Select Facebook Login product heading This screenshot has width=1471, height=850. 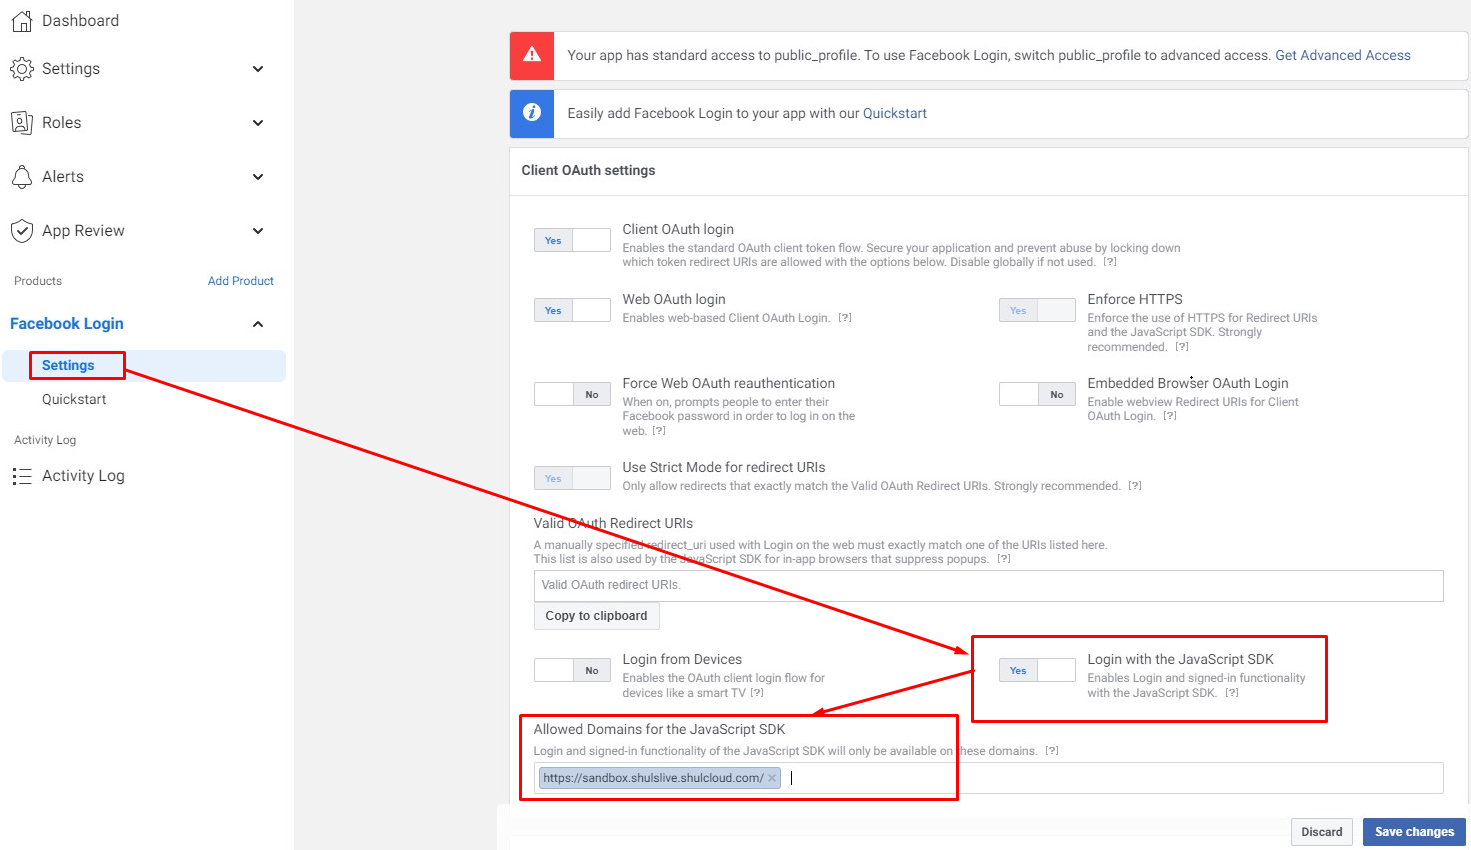click(67, 324)
